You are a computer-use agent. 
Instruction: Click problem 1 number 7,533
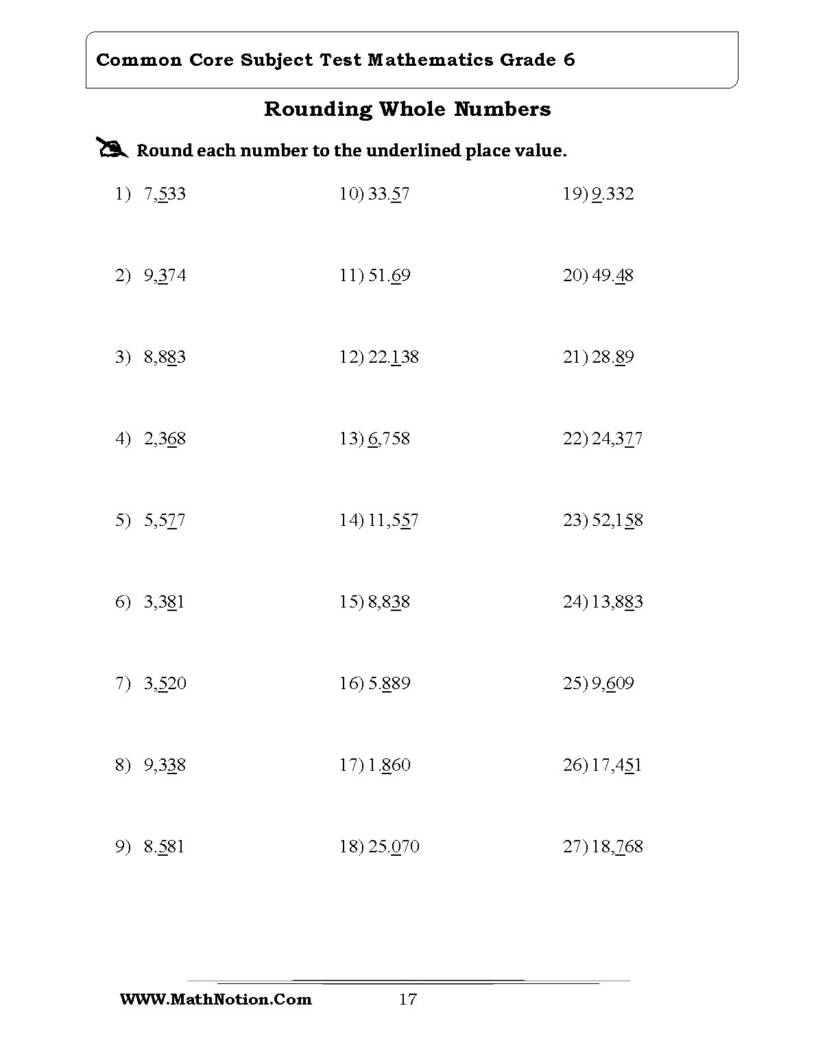pos(164,194)
